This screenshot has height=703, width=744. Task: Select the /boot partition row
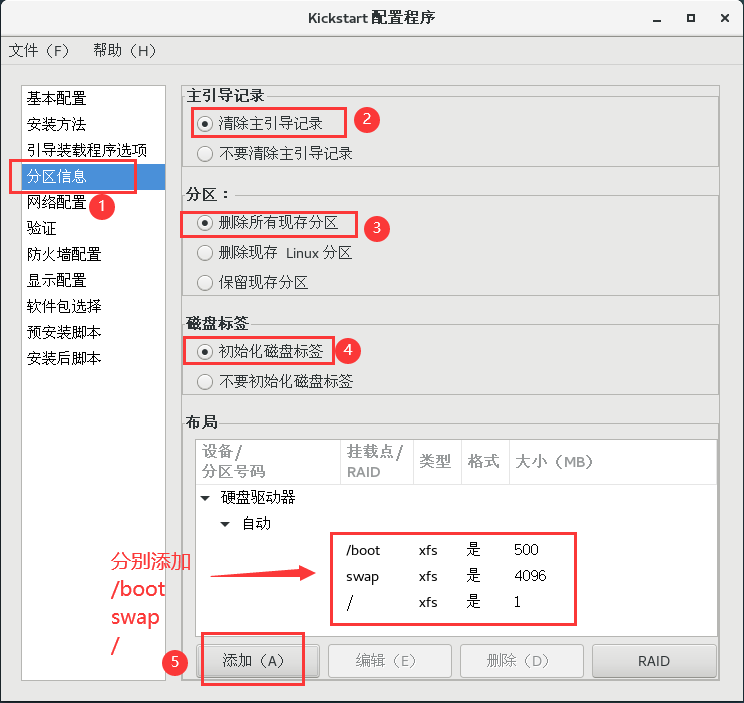coord(456,550)
